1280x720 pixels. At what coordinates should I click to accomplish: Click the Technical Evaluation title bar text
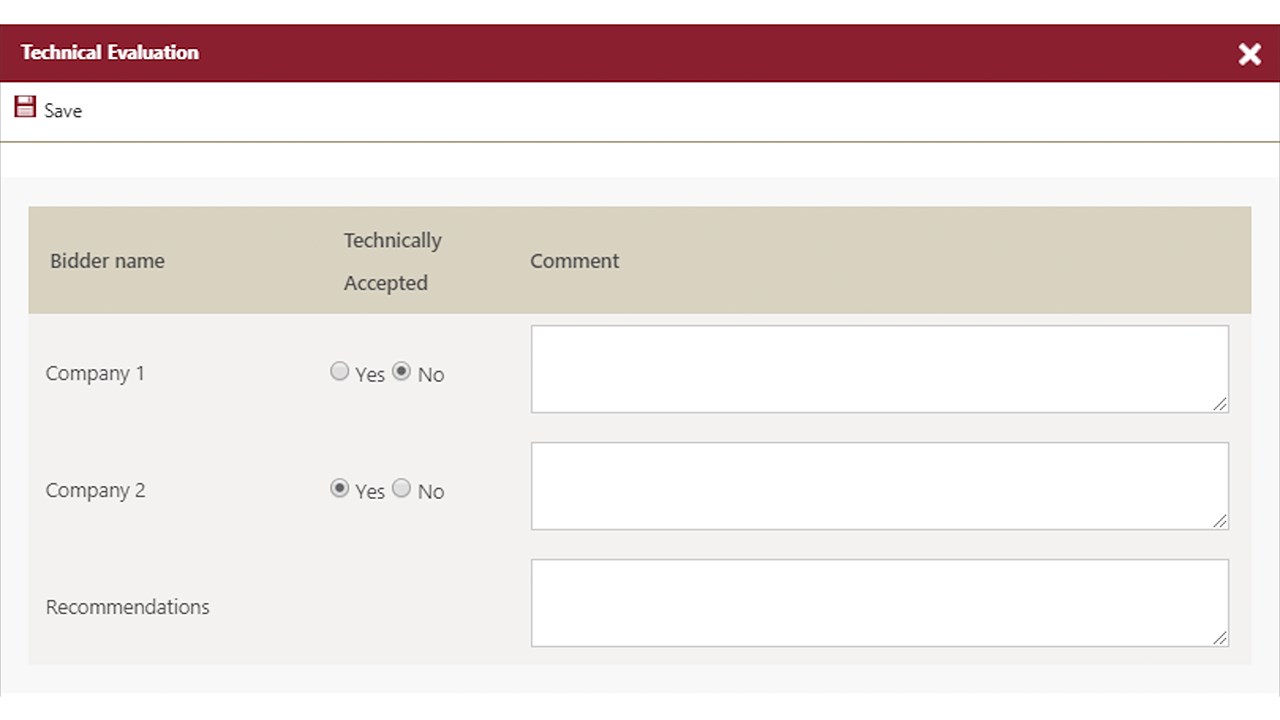pos(110,53)
